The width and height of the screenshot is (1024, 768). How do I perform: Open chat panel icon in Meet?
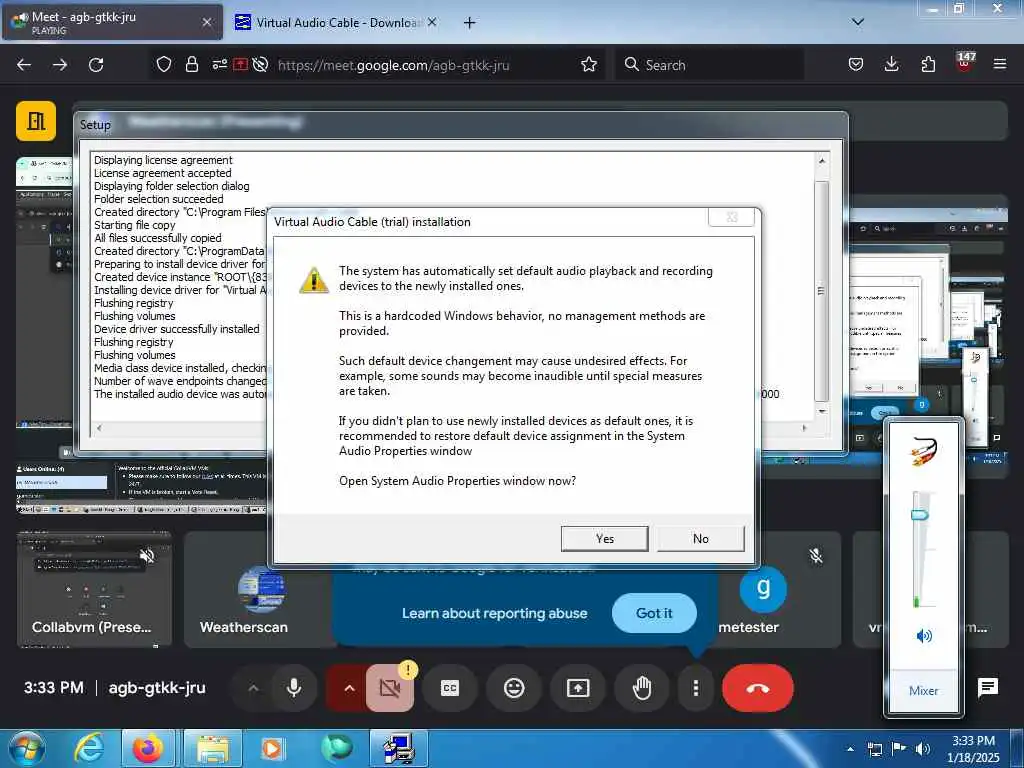[x=987, y=687]
